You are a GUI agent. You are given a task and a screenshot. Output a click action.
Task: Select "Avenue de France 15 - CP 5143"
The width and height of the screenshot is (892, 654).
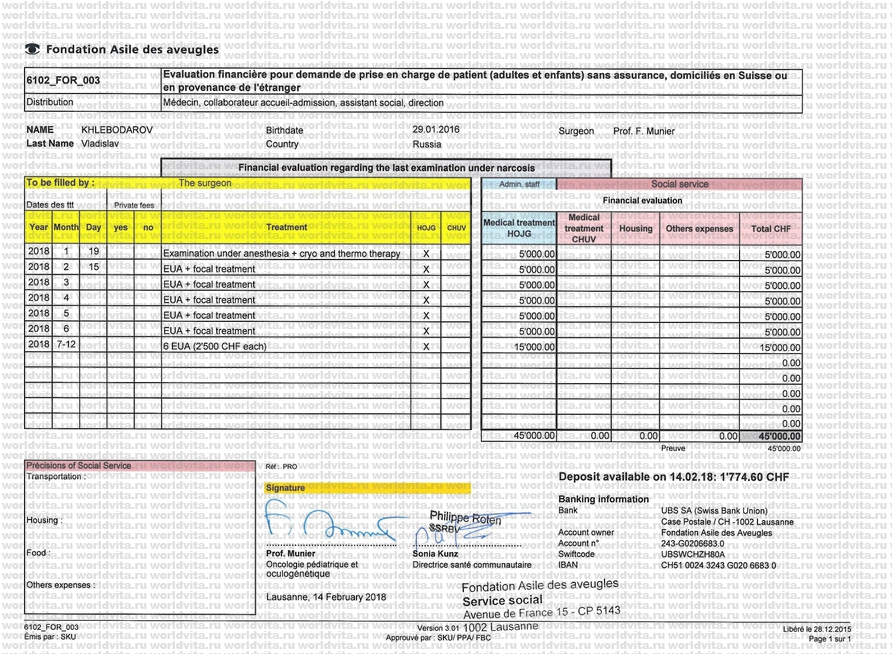(x=542, y=612)
